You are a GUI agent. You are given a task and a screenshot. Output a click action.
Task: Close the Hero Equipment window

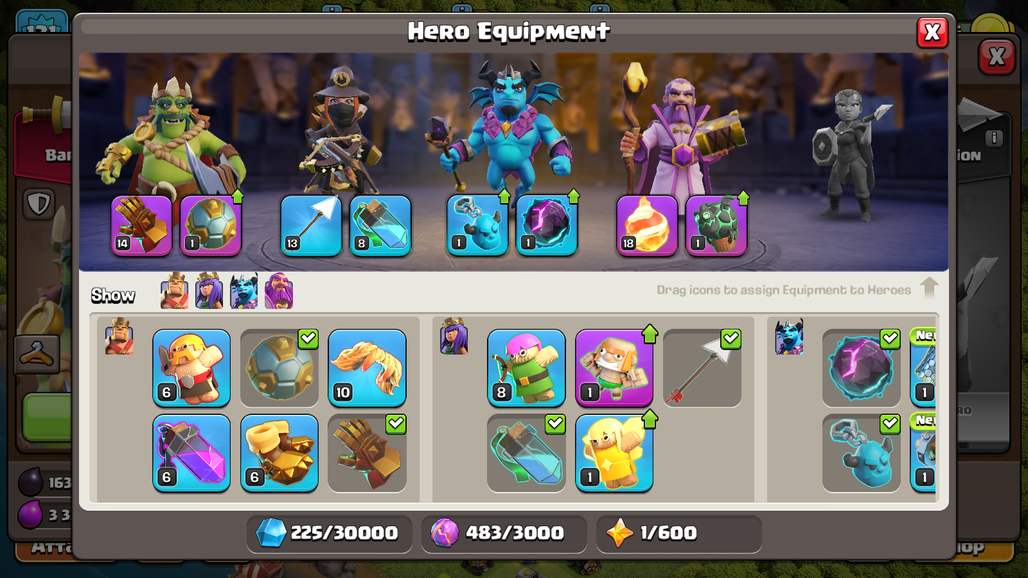pyautogui.click(x=932, y=32)
